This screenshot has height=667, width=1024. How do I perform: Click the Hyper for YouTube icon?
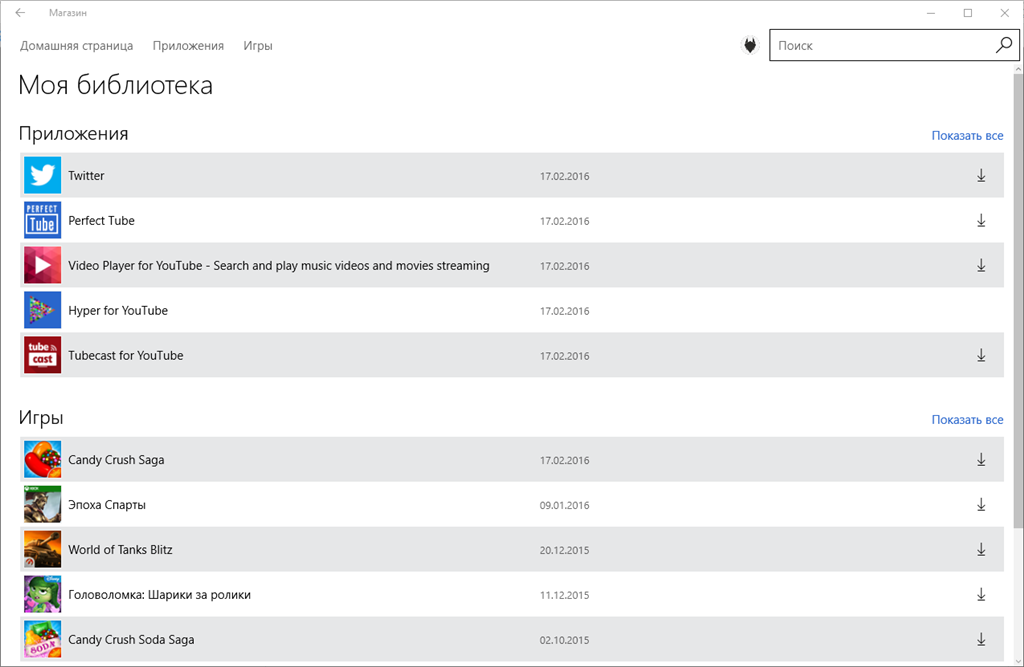pyautogui.click(x=42, y=310)
